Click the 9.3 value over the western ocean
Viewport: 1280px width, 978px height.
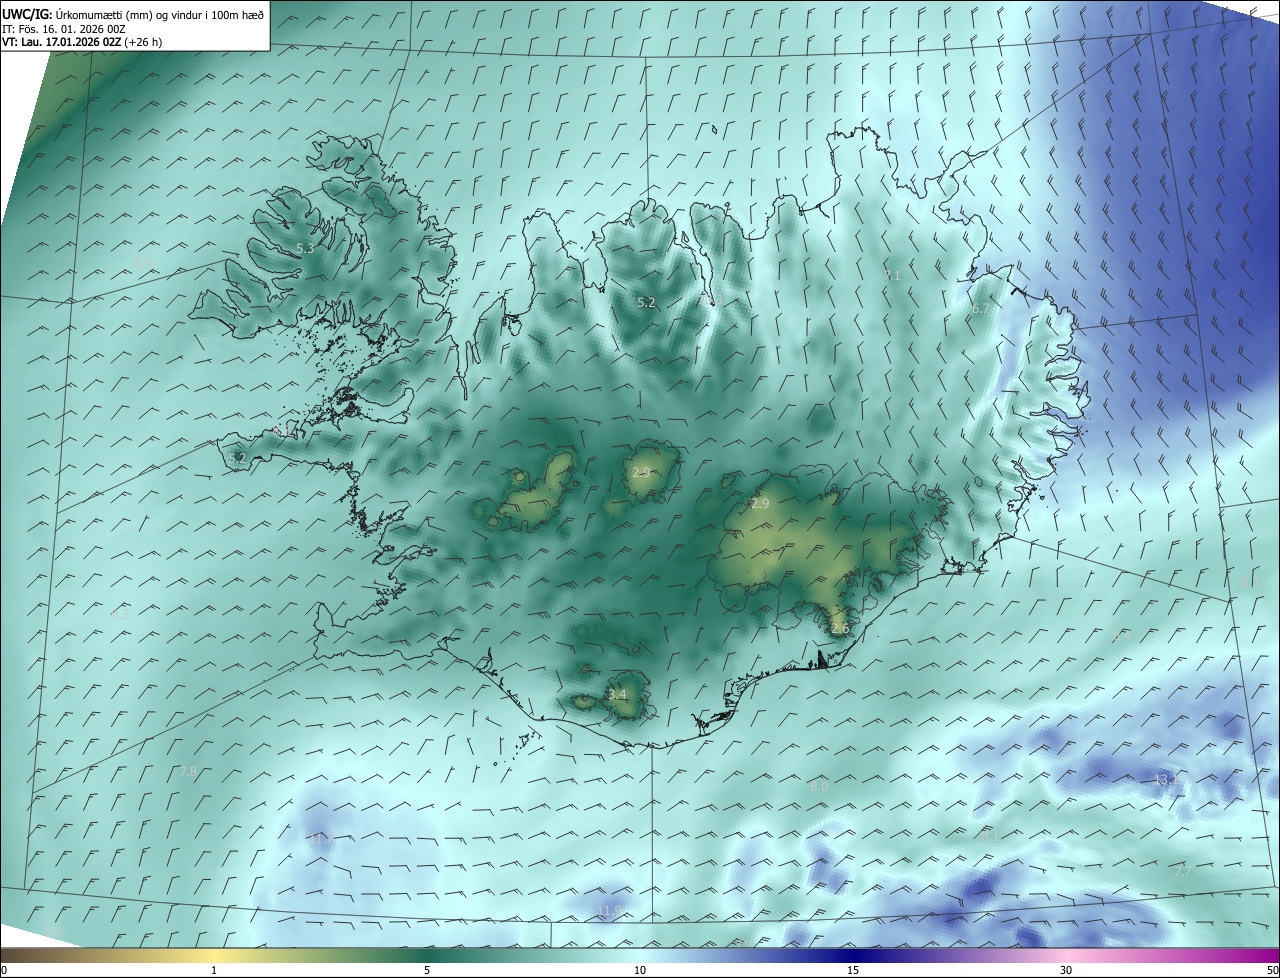pyautogui.click(x=120, y=615)
